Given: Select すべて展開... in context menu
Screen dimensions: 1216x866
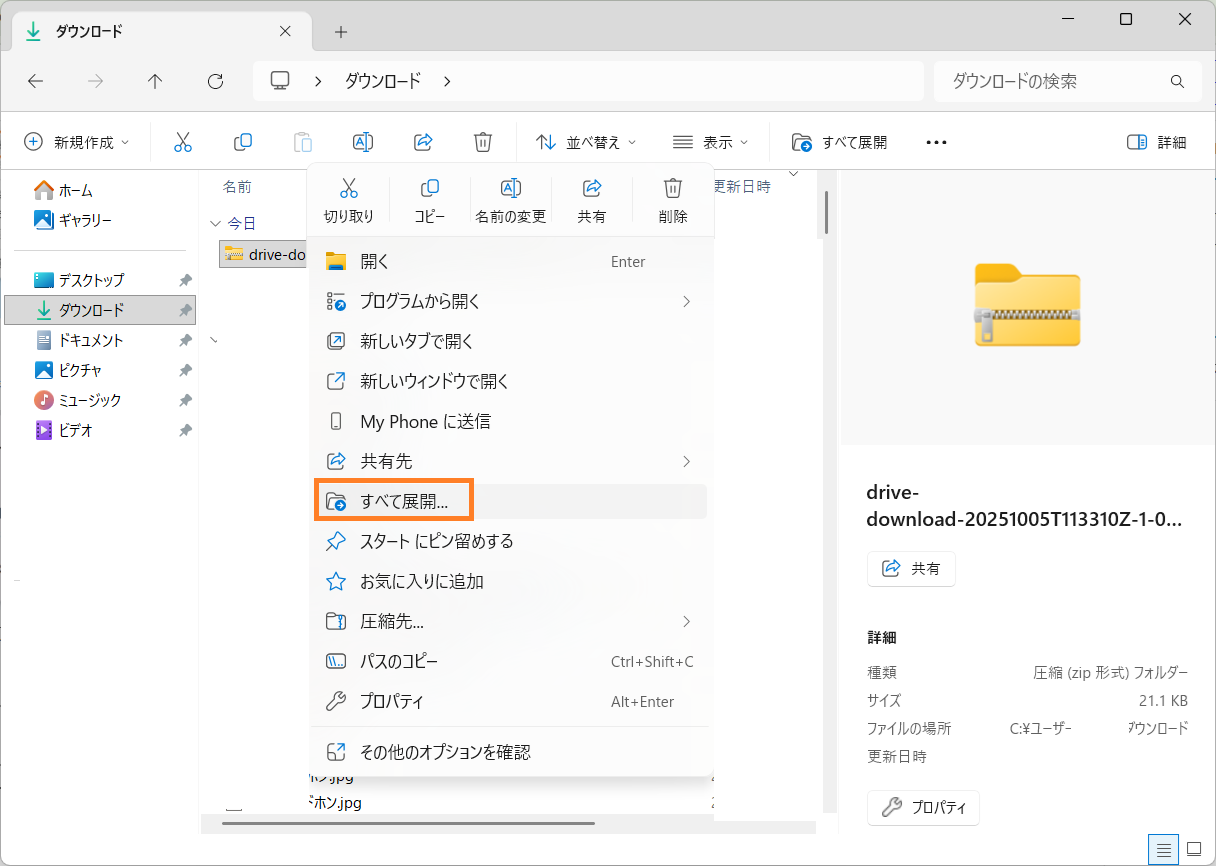Looking at the screenshot, I should (x=404, y=502).
